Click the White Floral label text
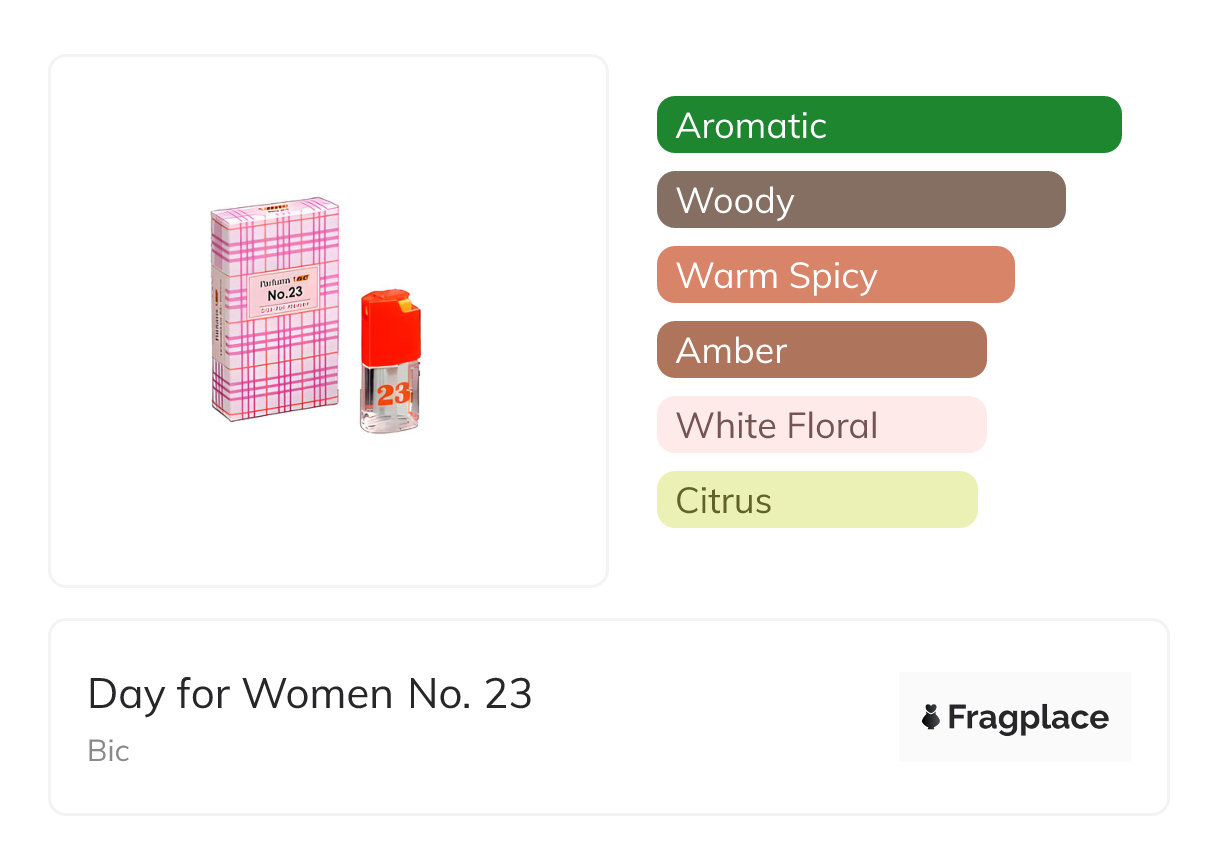 coord(777,426)
